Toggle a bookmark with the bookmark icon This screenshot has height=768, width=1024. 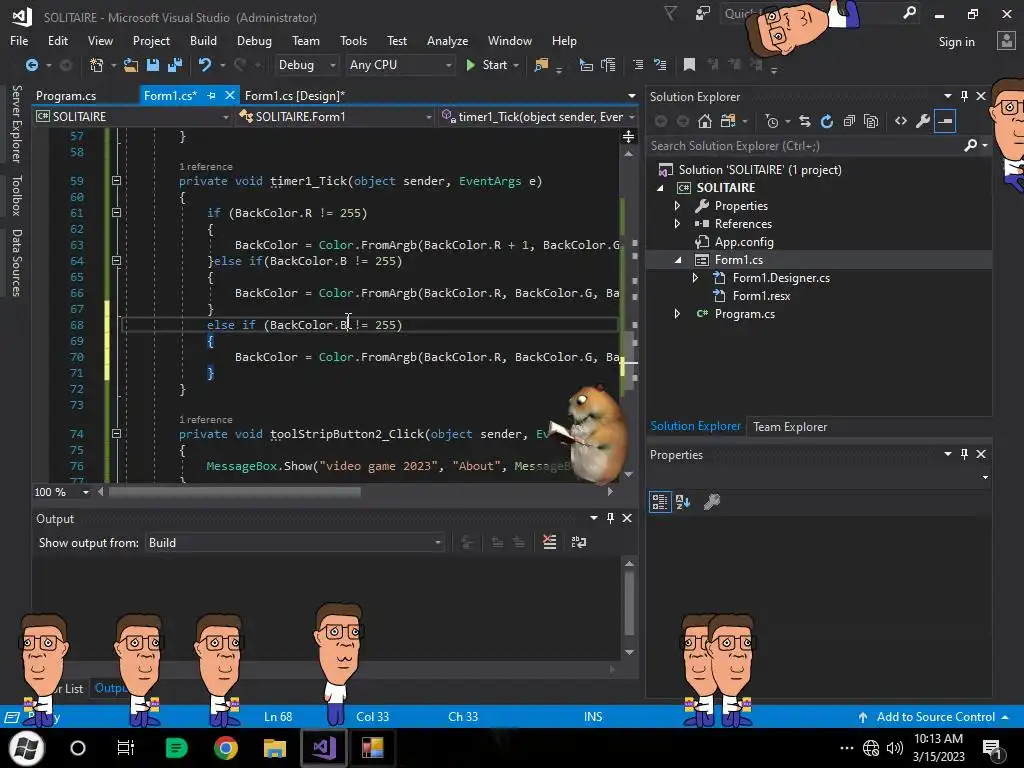coord(689,65)
